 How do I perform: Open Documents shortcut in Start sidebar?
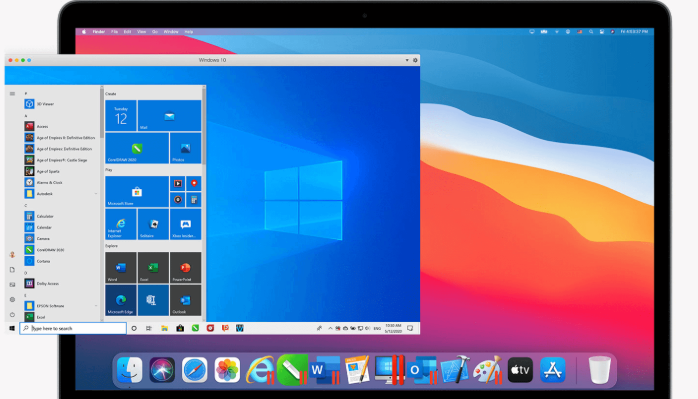pos(12,269)
